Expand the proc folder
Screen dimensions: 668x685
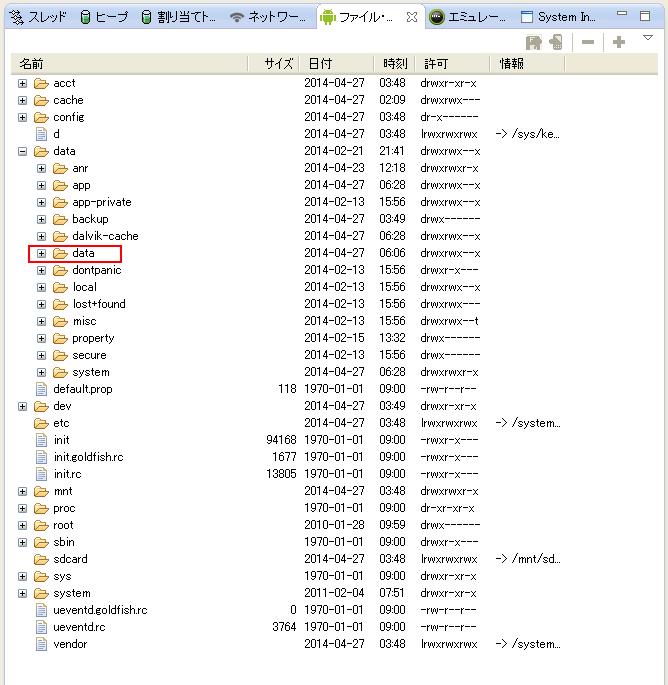click(x=22, y=509)
